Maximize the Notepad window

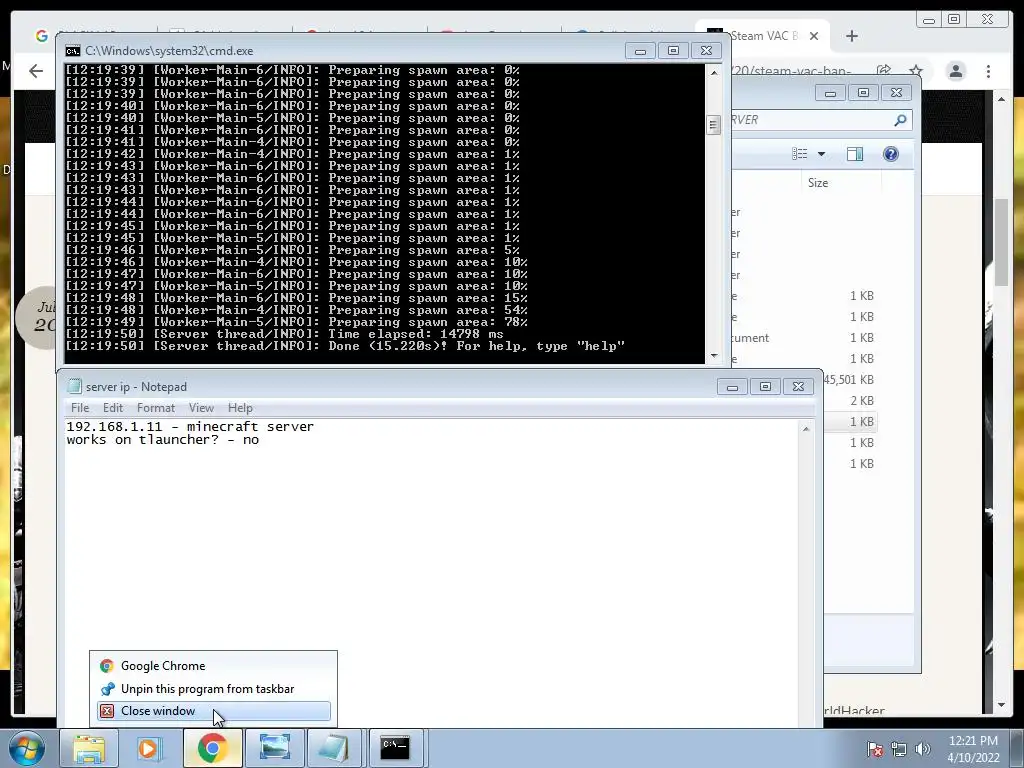765,387
